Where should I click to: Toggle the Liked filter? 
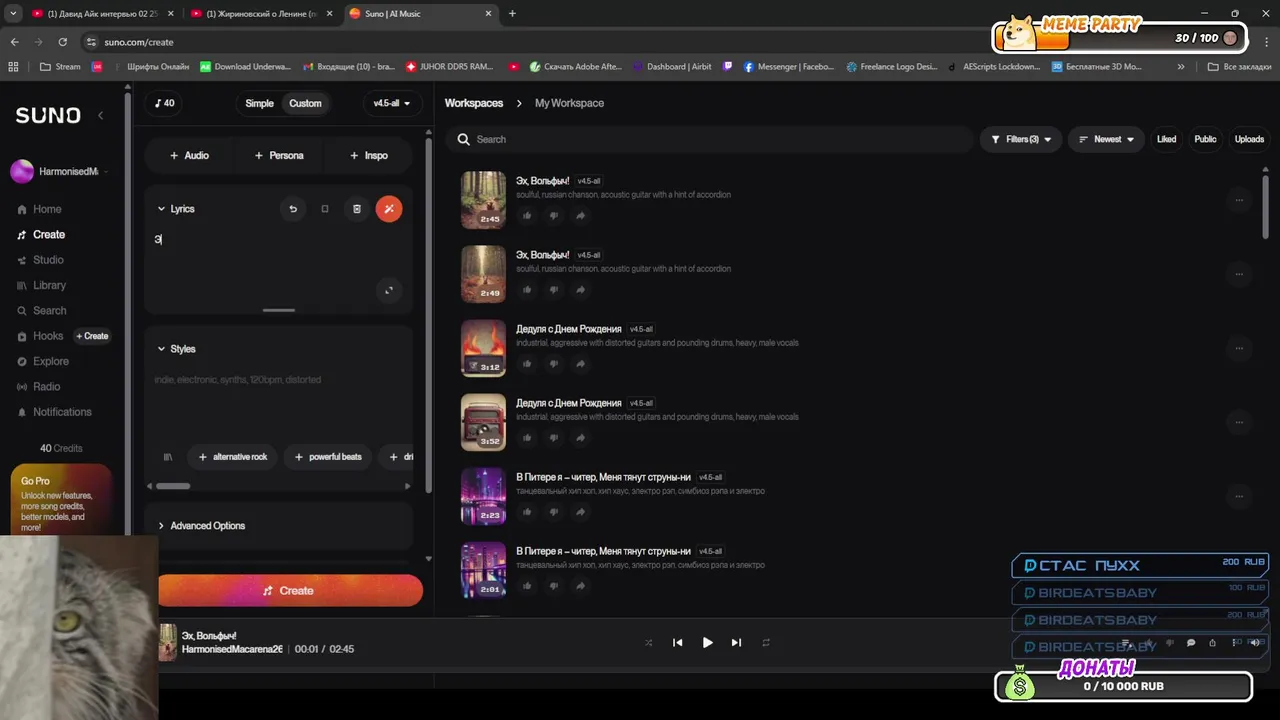coord(1166,139)
